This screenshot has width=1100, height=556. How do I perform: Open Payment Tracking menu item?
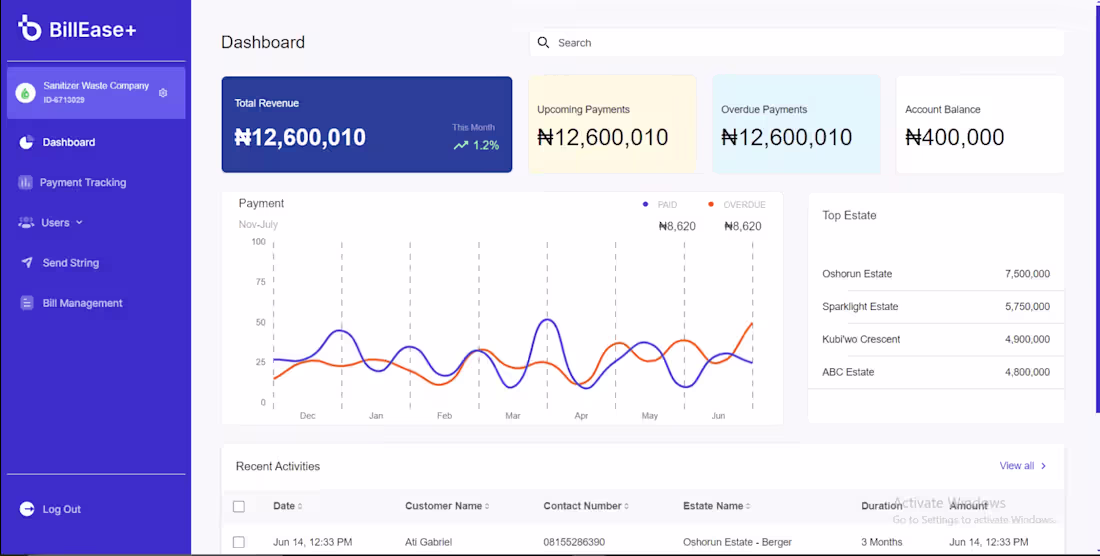[x=83, y=183]
